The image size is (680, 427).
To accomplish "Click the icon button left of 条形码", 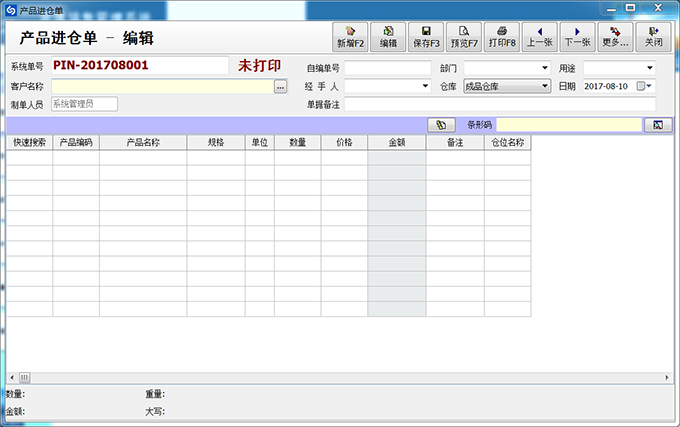I will (441, 125).
